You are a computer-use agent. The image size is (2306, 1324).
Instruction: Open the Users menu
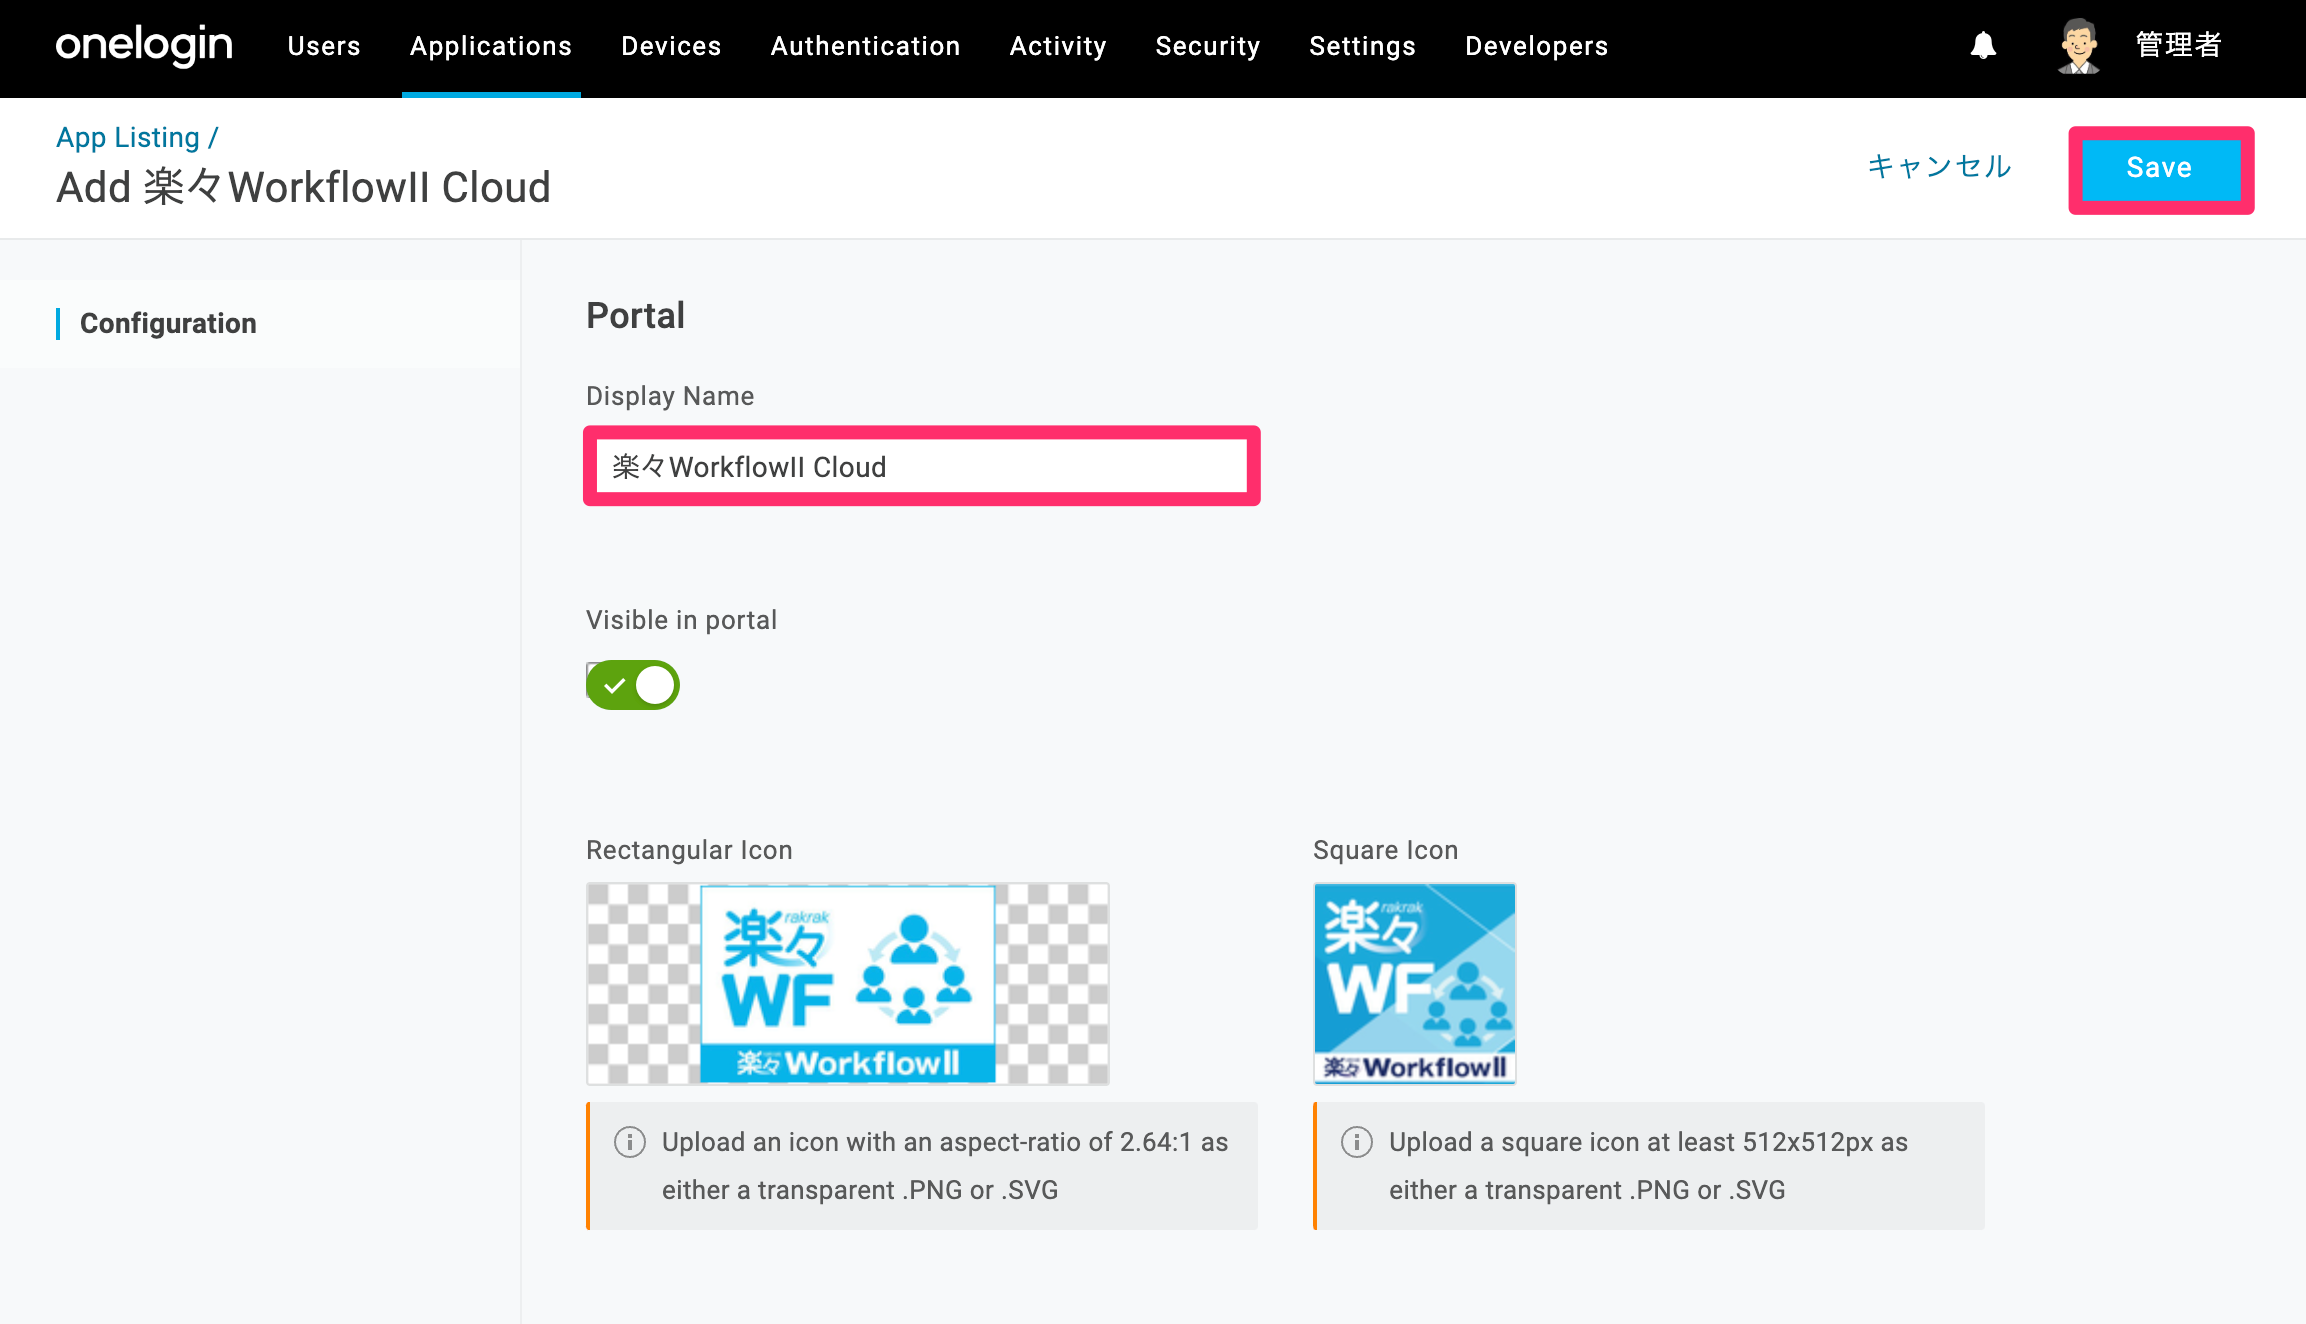(324, 46)
